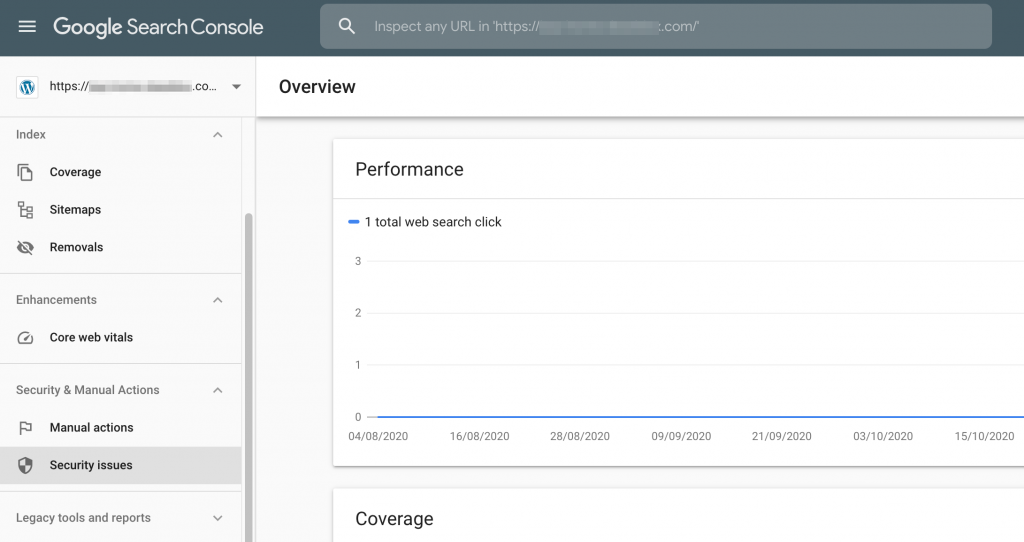Open the hamburger navigation menu
Viewport: 1024px width, 542px height.
[27, 27]
